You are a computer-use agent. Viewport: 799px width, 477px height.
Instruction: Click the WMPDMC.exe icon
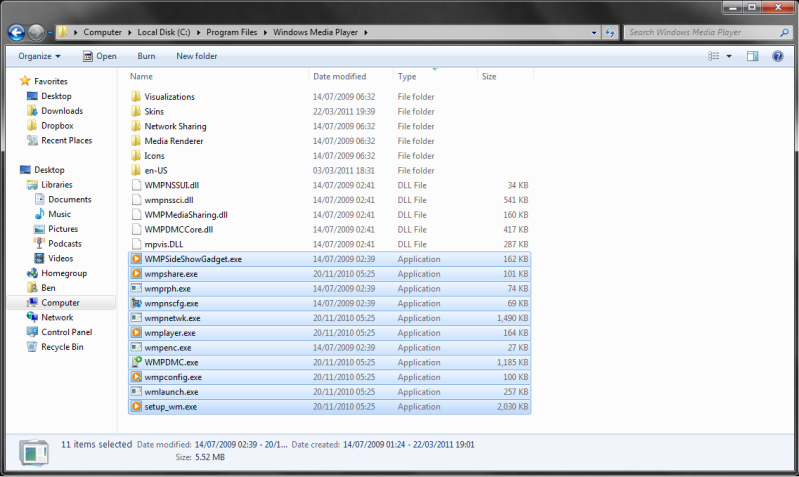[136, 362]
